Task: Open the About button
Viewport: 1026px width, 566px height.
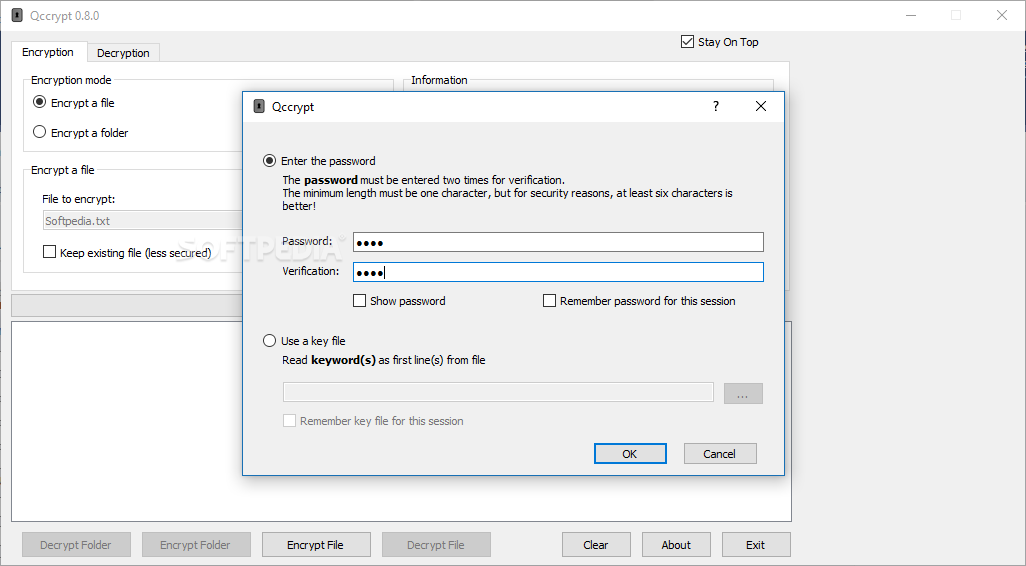Action: pyautogui.click(x=676, y=544)
